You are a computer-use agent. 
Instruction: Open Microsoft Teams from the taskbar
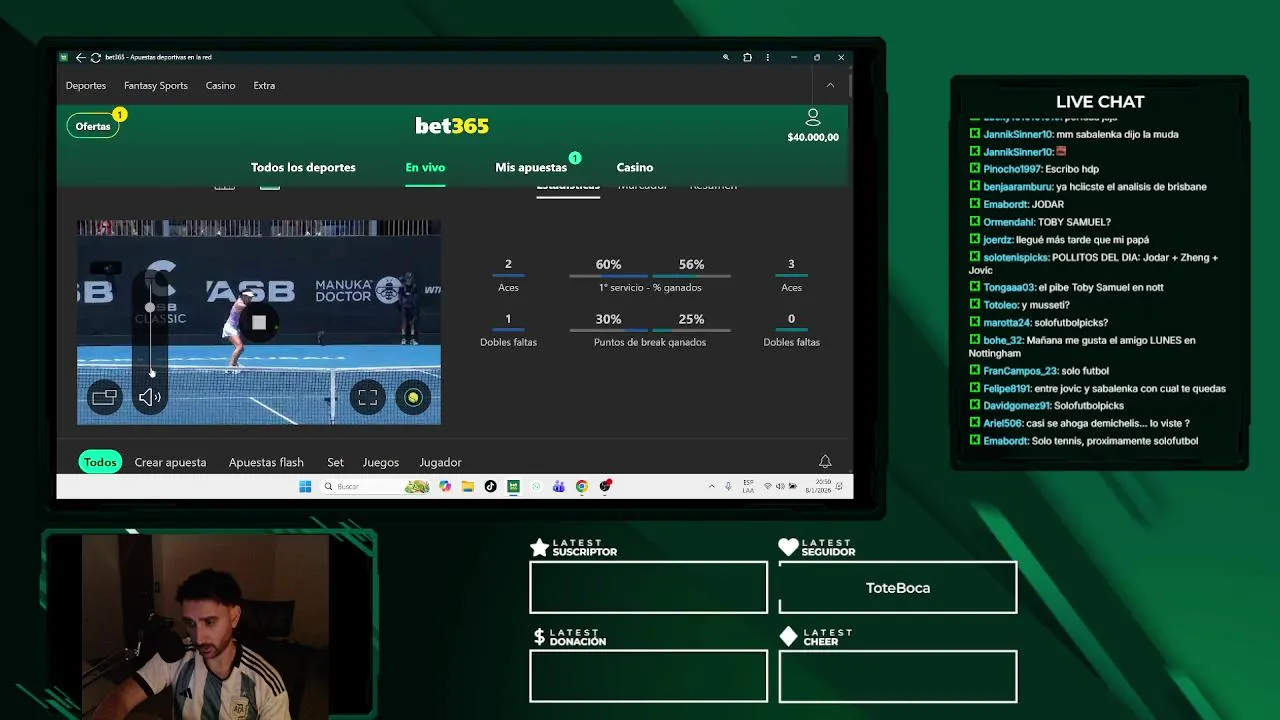559,486
